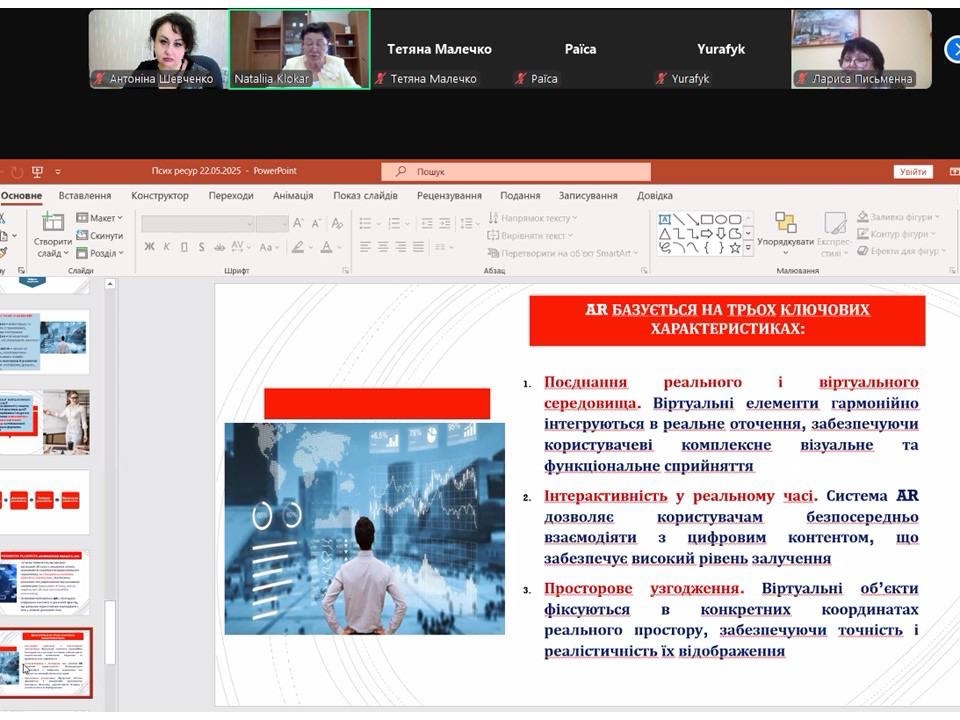Switch to the Показ слайдів tab

[366, 196]
